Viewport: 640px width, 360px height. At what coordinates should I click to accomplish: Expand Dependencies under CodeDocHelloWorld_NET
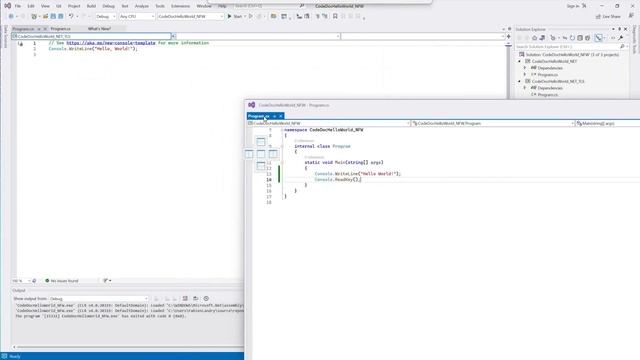coord(525,68)
